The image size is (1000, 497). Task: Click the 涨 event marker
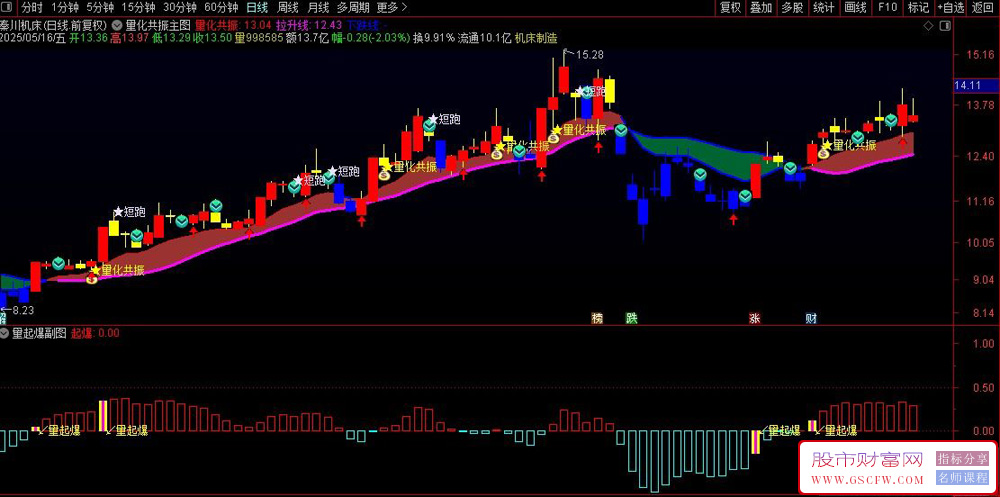tap(754, 318)
